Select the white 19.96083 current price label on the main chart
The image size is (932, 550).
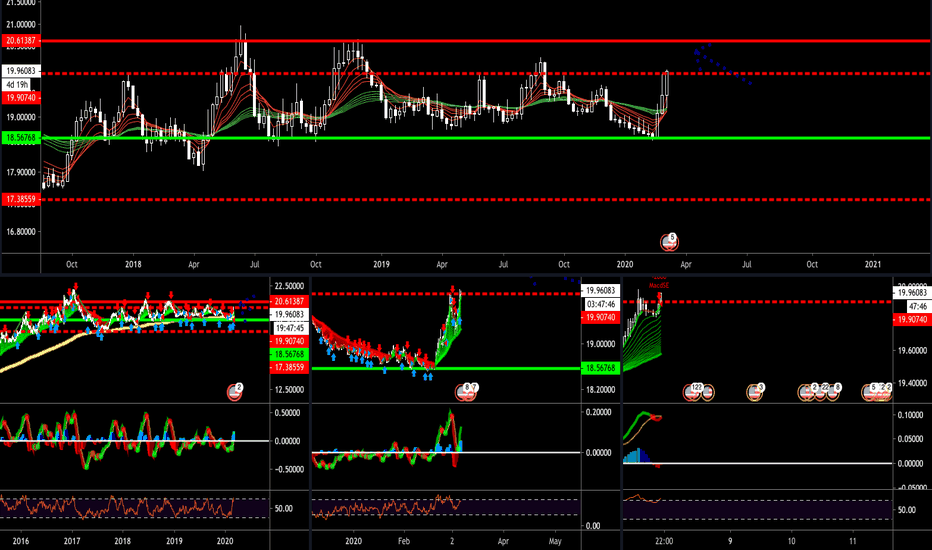tap(21, 71)
